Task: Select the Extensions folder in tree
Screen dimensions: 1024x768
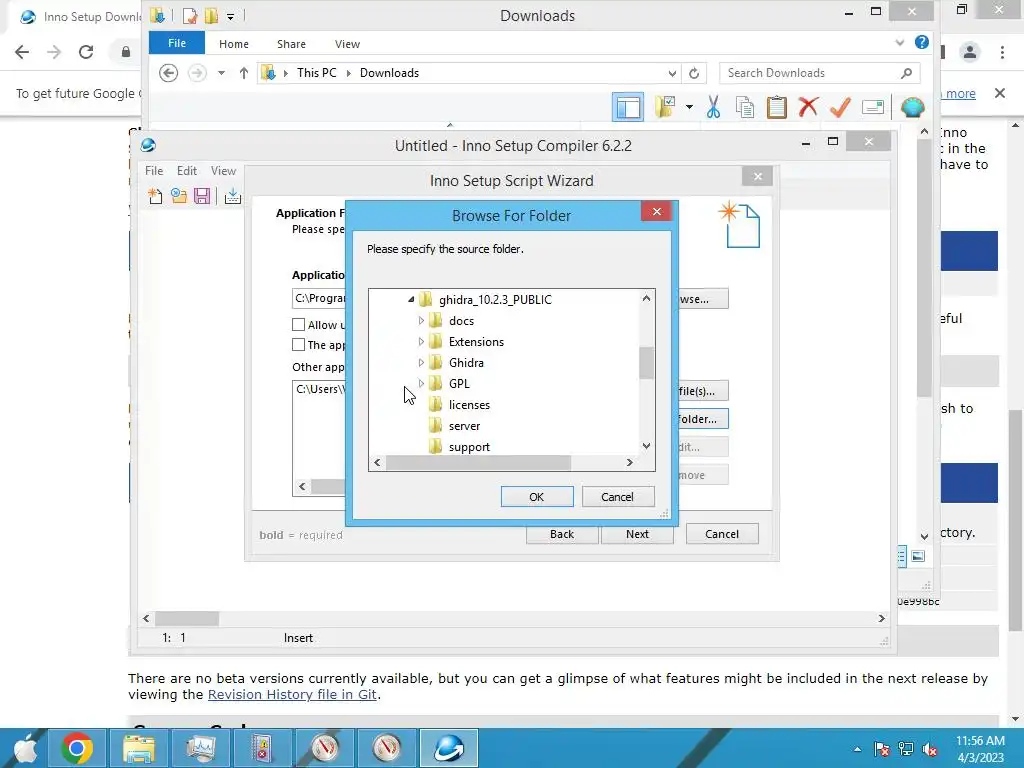Action: pyautogui.click(x=476, y=342)
